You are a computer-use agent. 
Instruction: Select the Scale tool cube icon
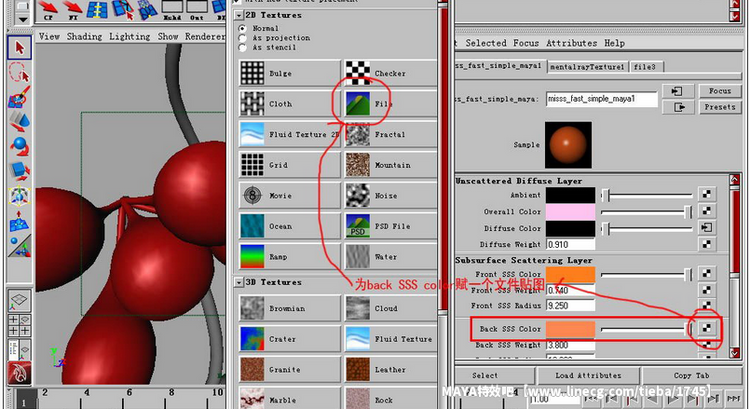pyautogui.click(x=19, y=171)
